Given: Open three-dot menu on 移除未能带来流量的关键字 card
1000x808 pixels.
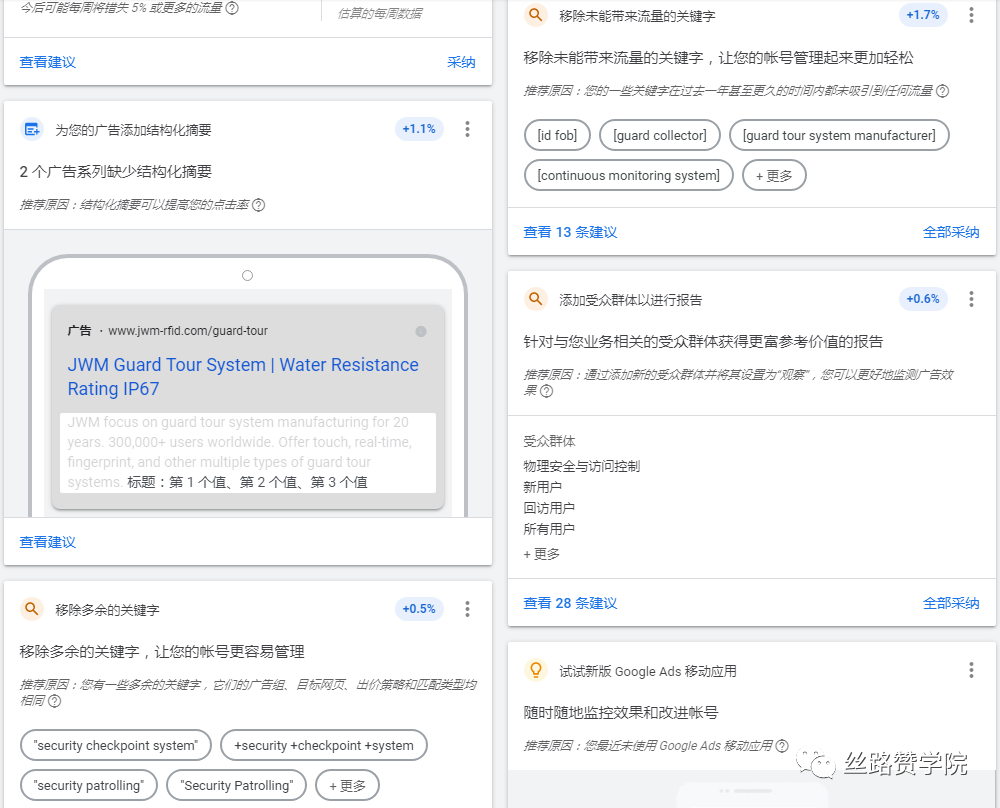Looking at the screenshot, I should 973,15.
